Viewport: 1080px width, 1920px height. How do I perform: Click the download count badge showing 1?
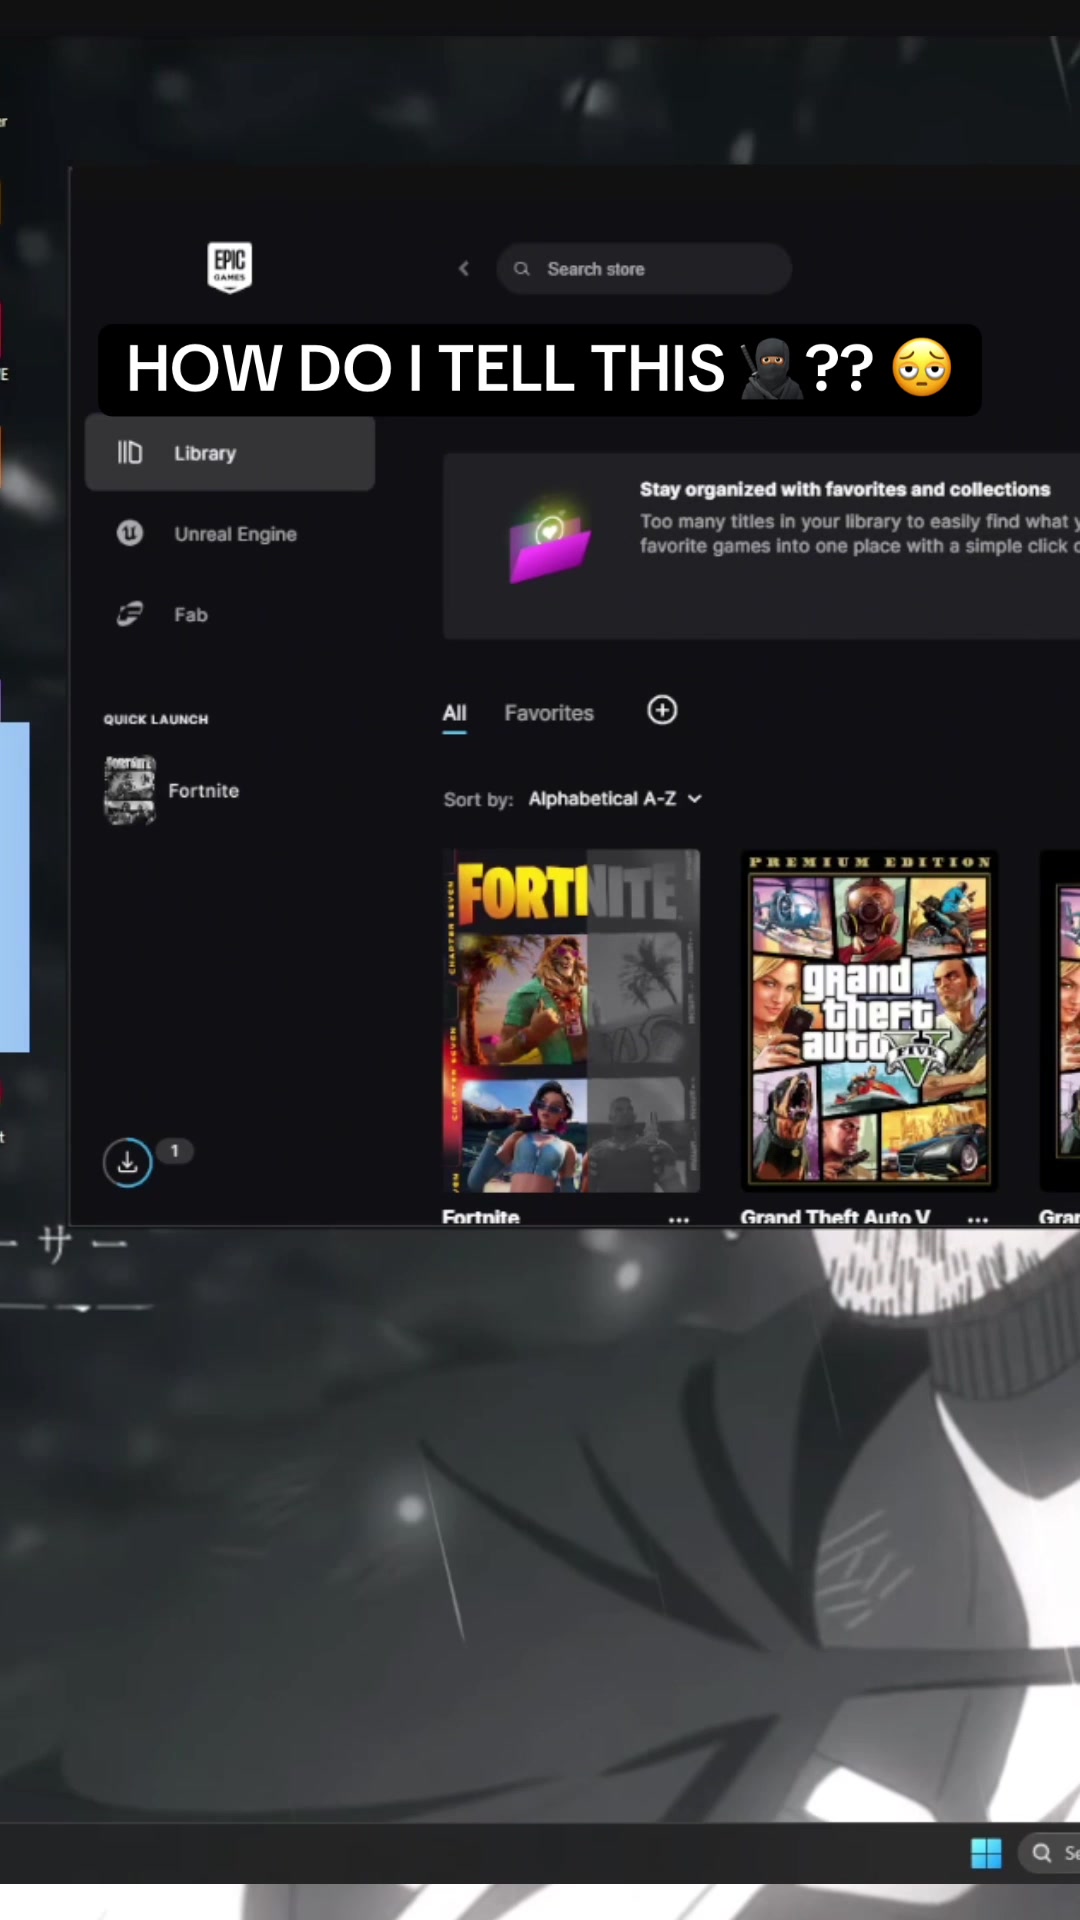click(x=174, y=1151)
